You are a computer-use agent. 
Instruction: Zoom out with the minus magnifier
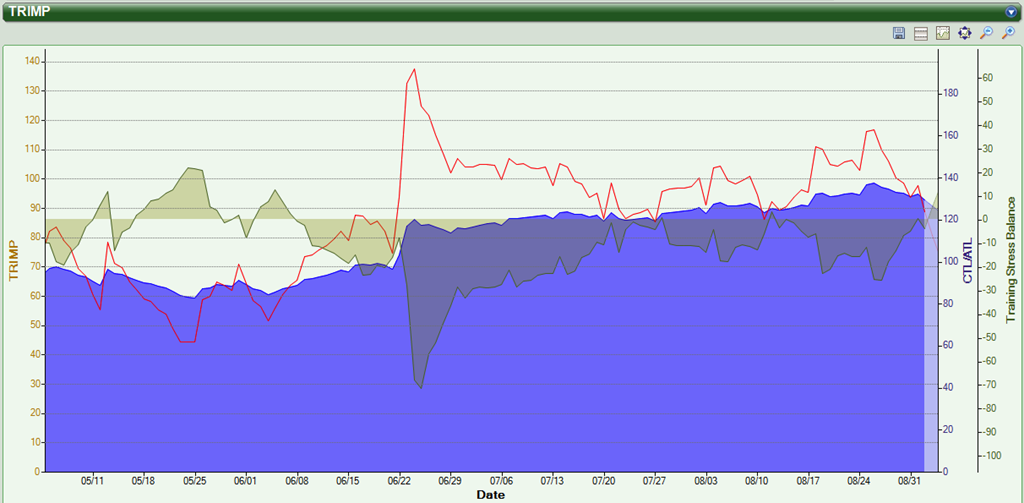coord(986,33)
